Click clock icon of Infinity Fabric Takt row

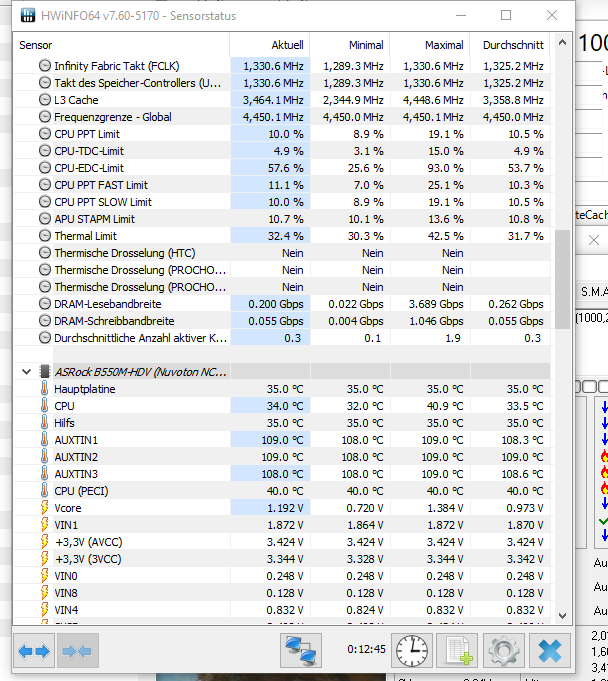click(45, 66)
